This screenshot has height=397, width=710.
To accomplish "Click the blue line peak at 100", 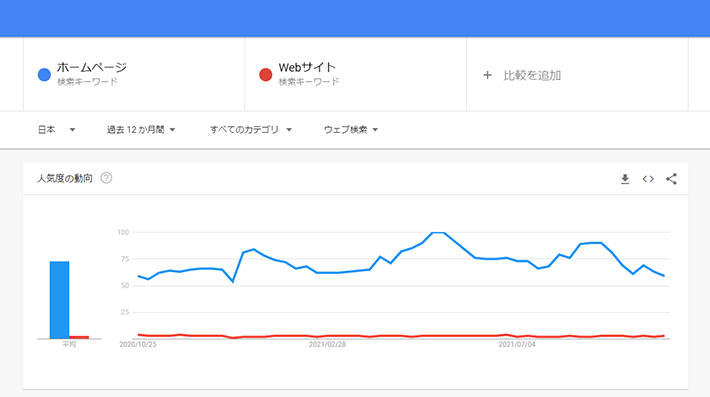I will tap(438, 233).
